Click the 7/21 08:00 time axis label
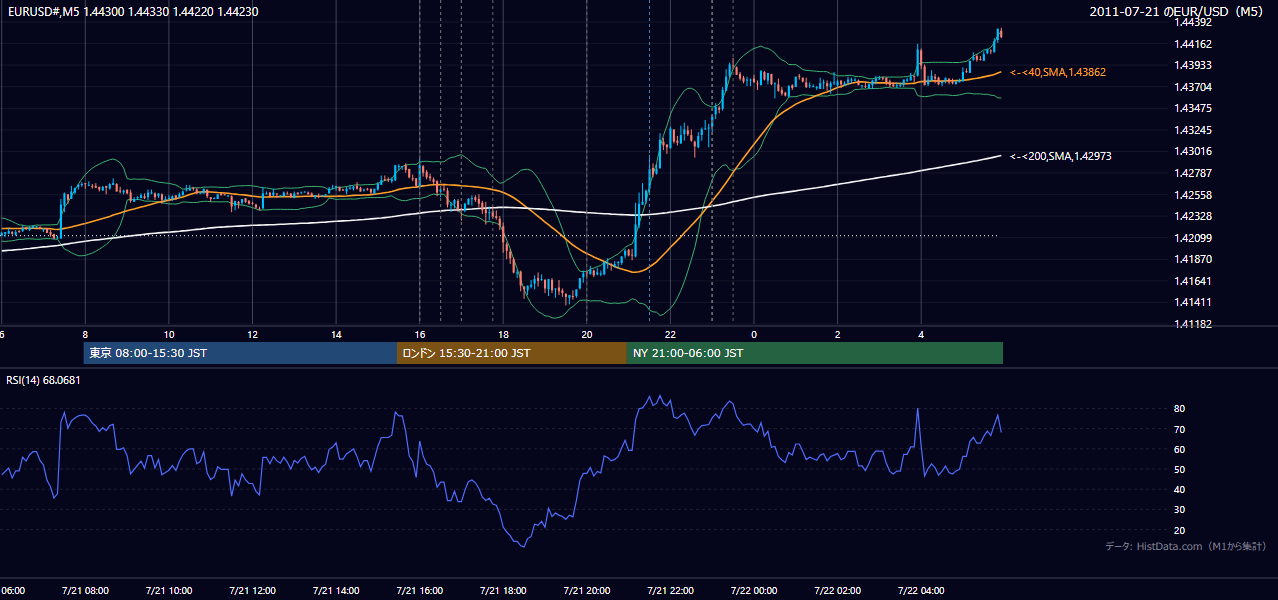This screenshot has width=1278, height=600. pos(85,591)
